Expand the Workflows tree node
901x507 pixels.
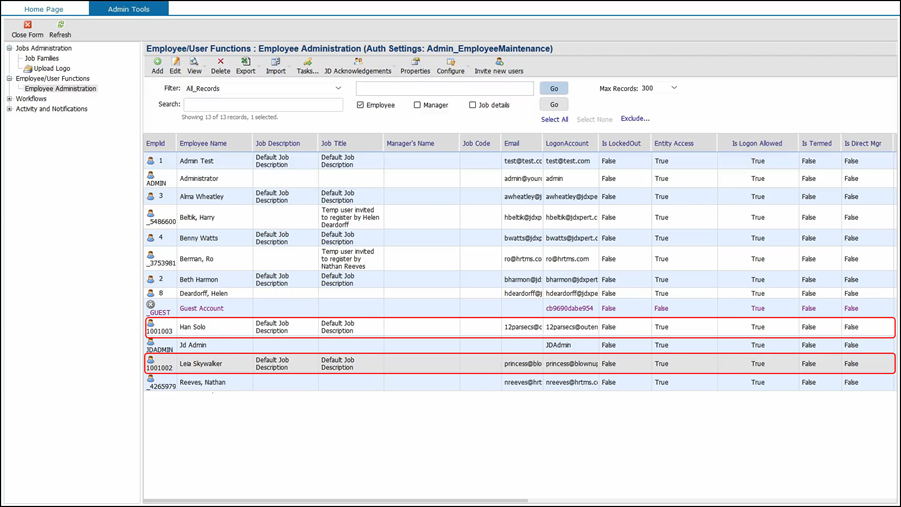pyautogui.click(x=10, y=99)
